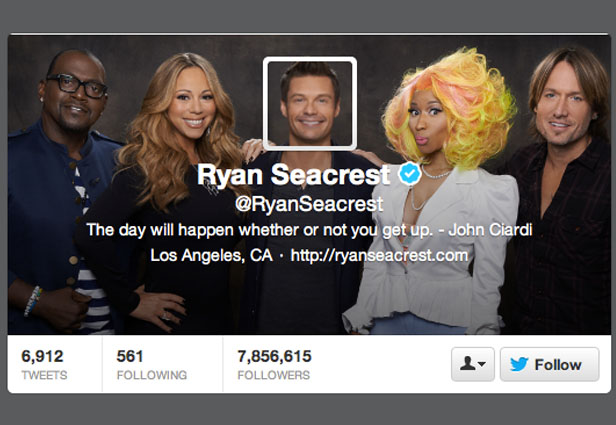Follow Ryan Seacrest
This screenshot has width=616, height=425.
tap(550, 364)
